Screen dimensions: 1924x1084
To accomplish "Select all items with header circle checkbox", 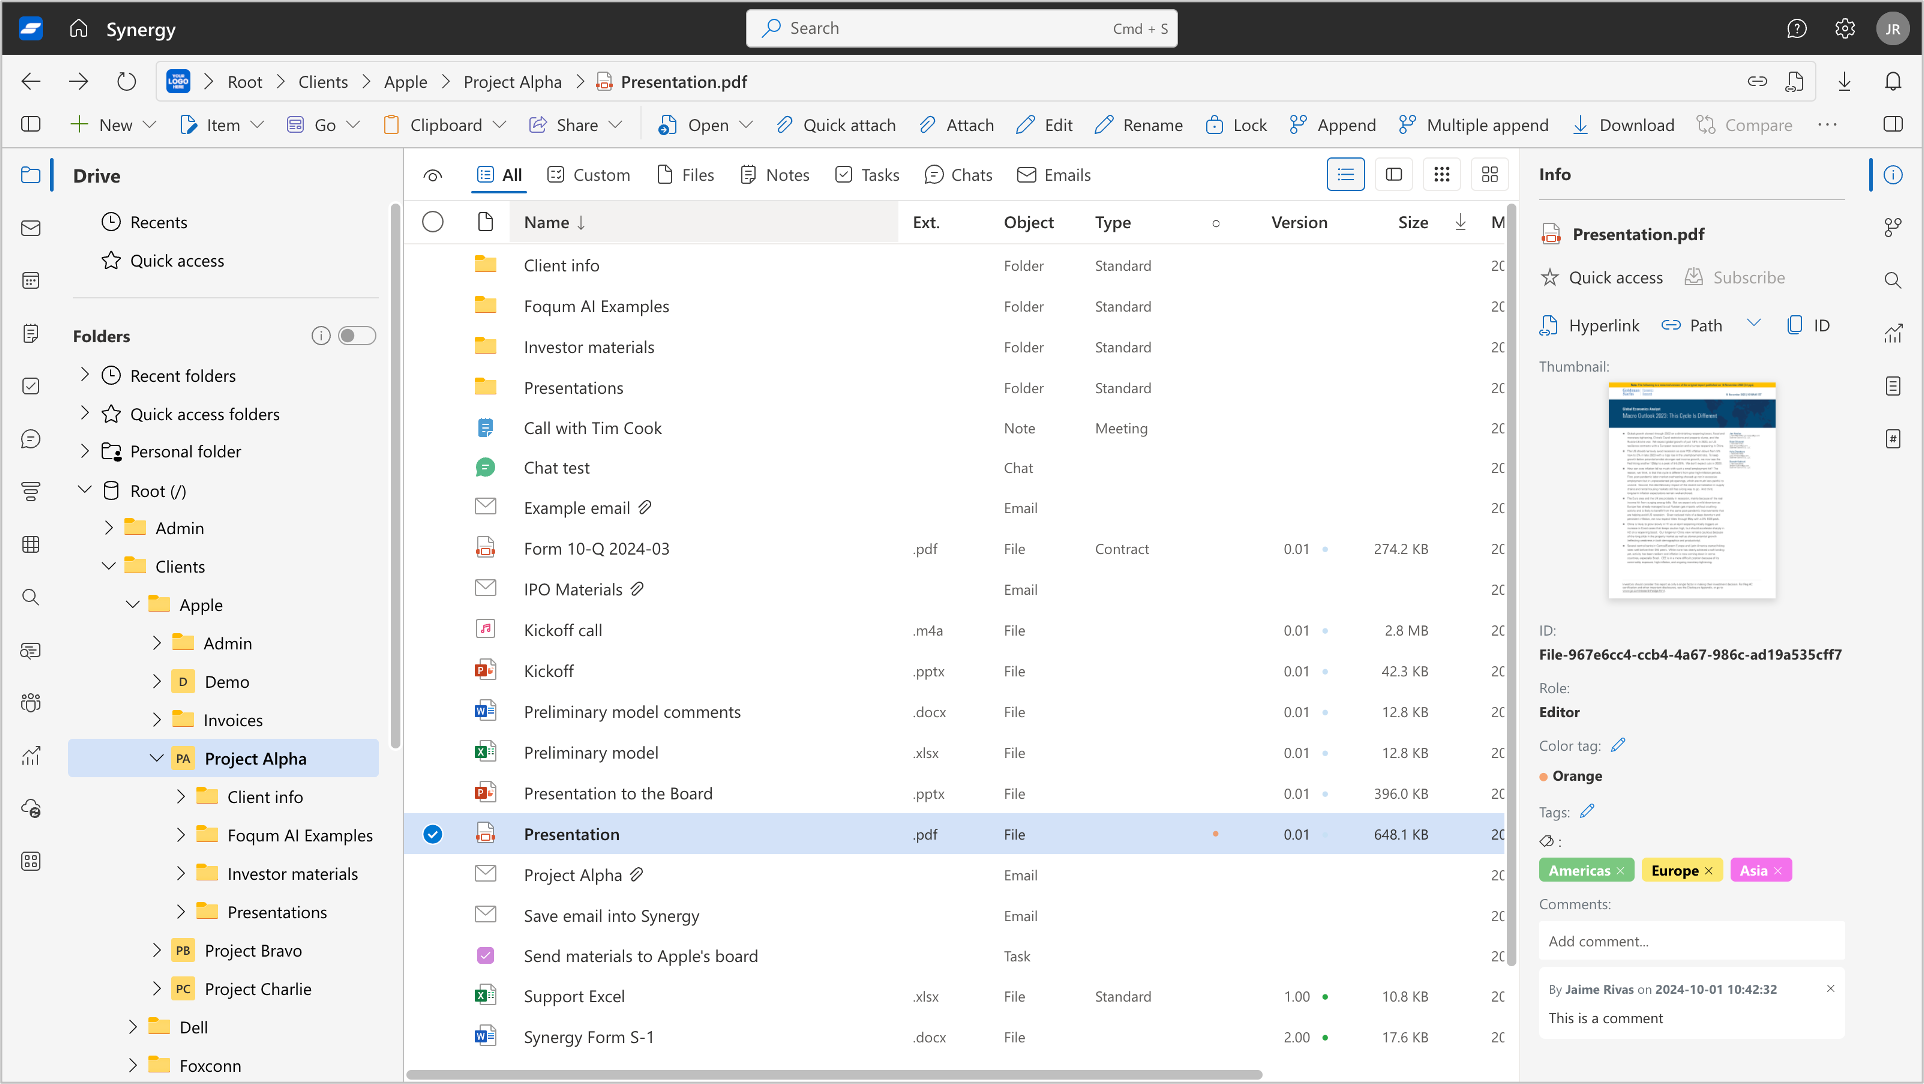I will [x=433, y=222].
